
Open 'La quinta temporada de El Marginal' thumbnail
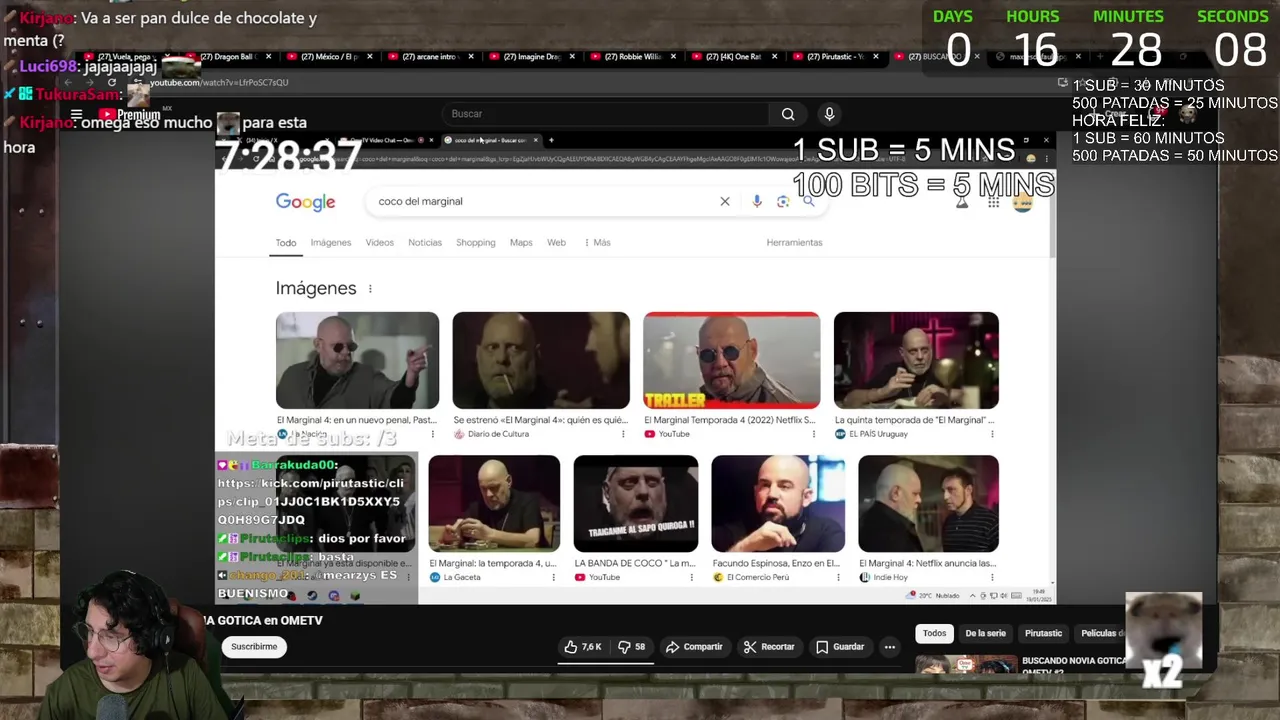point(916,360)
